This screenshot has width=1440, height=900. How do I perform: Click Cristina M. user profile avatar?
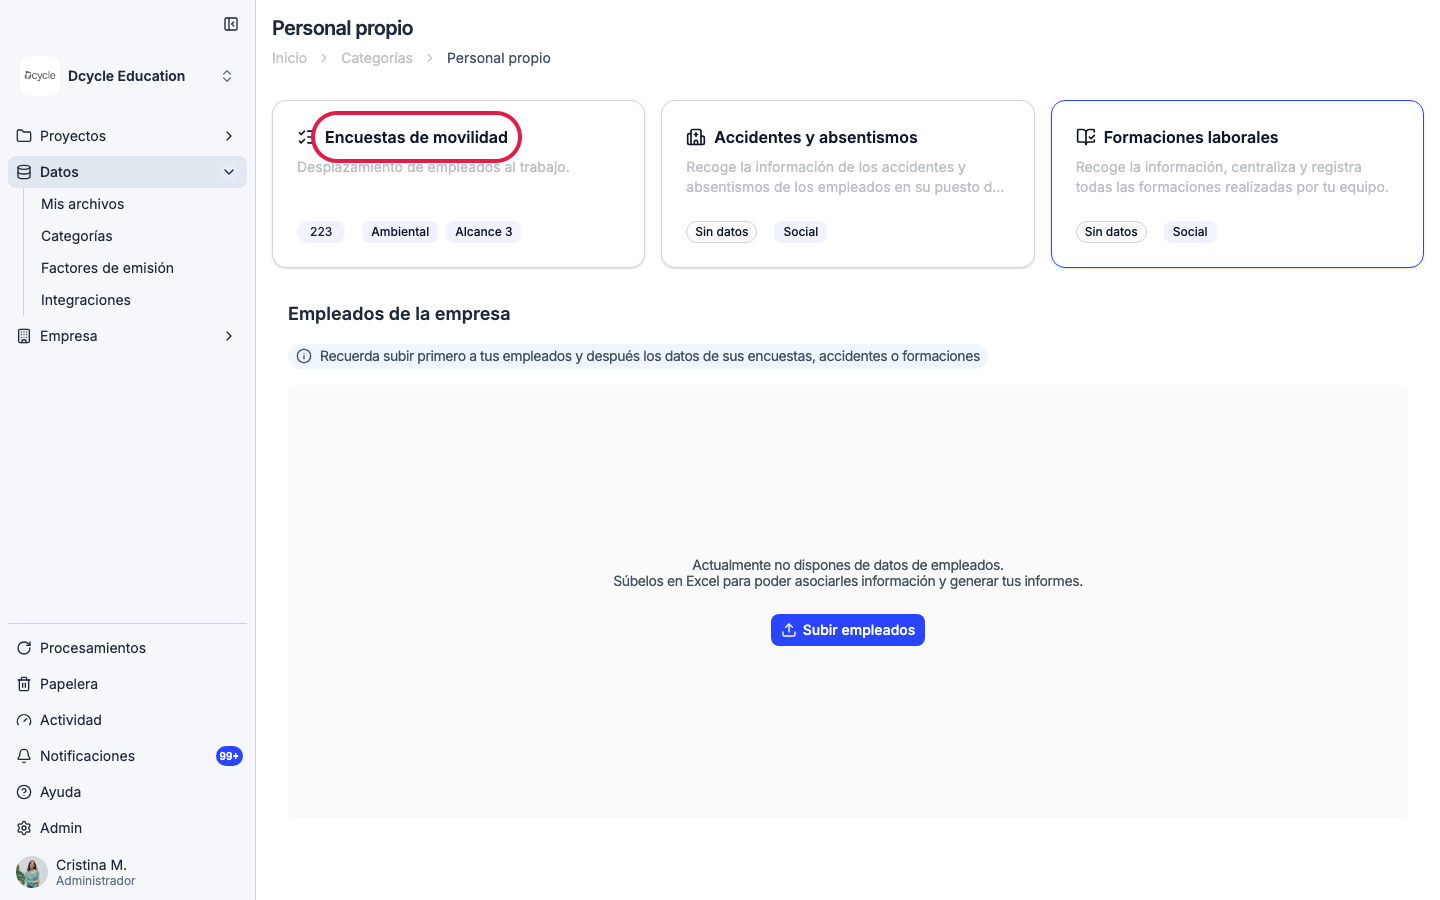(x=32, y=872)
